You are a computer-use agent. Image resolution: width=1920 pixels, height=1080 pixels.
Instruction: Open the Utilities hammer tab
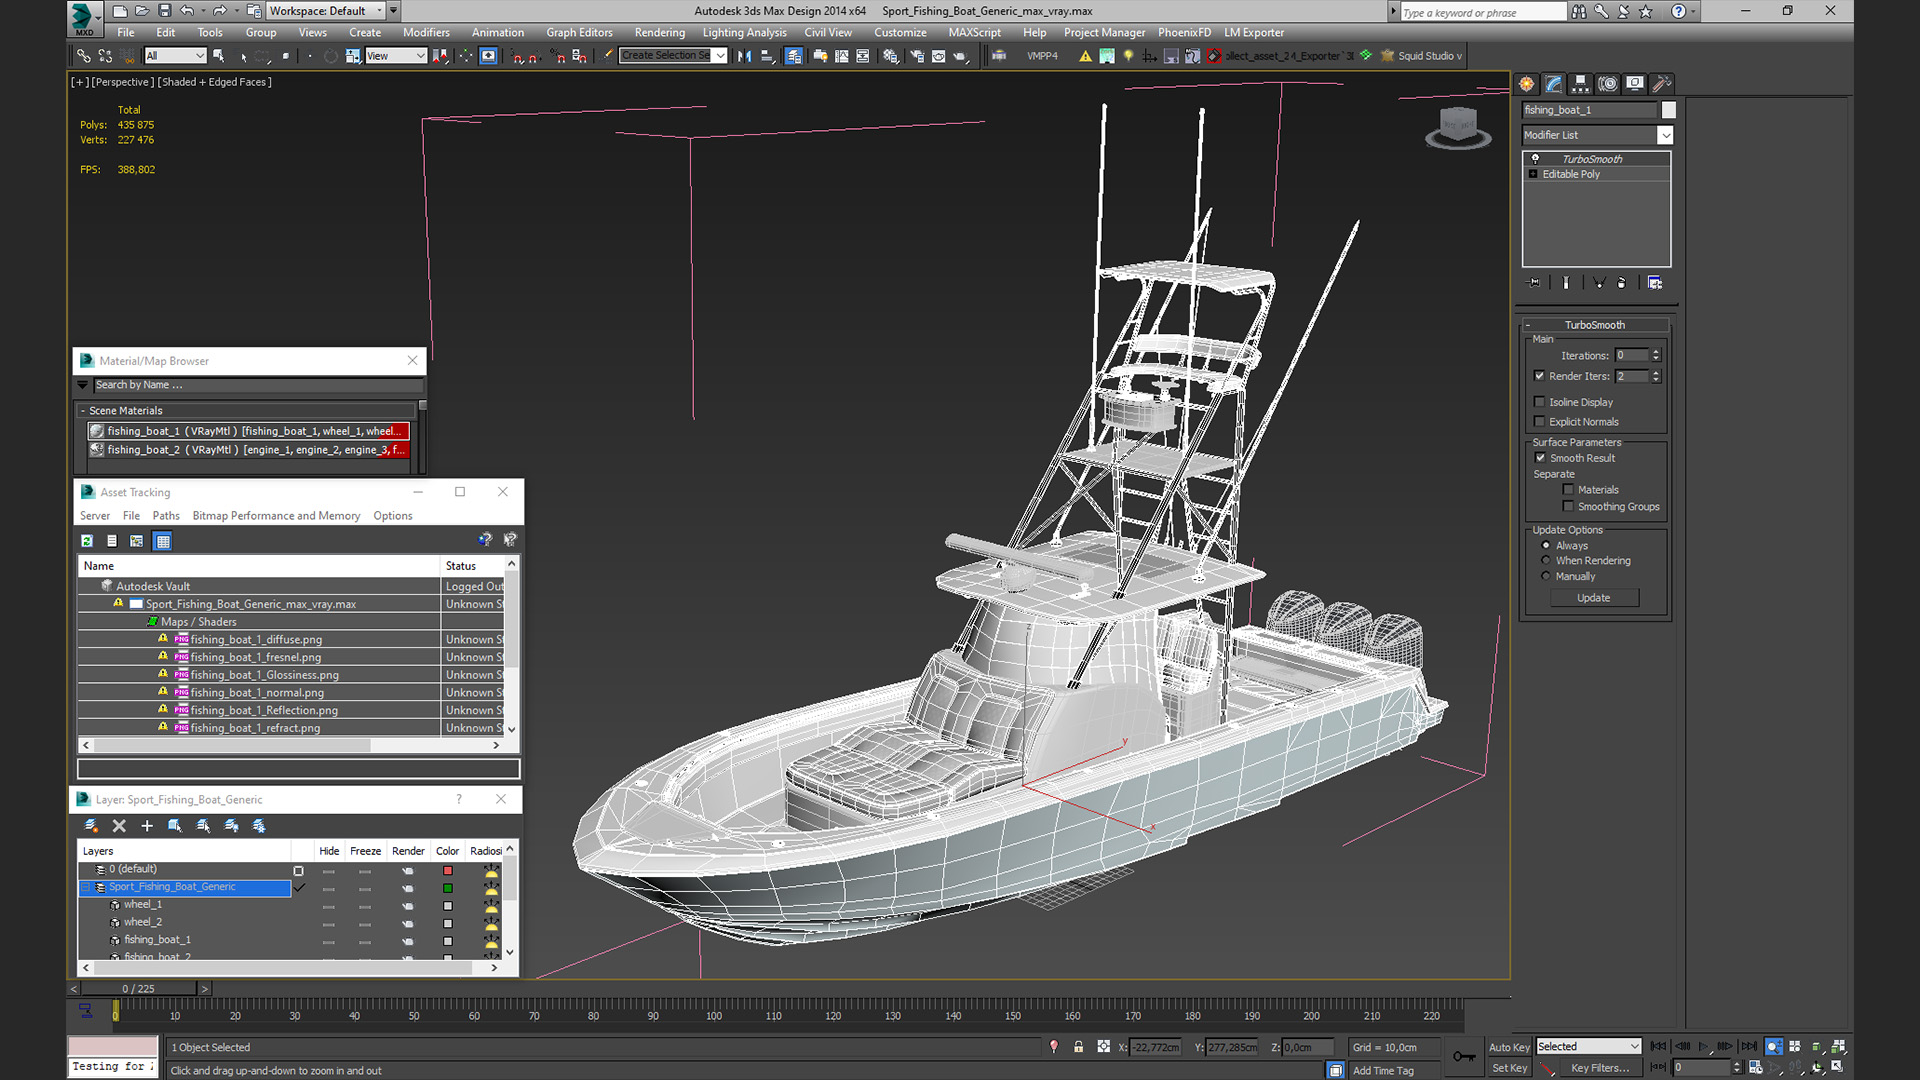click(1661, 84)
